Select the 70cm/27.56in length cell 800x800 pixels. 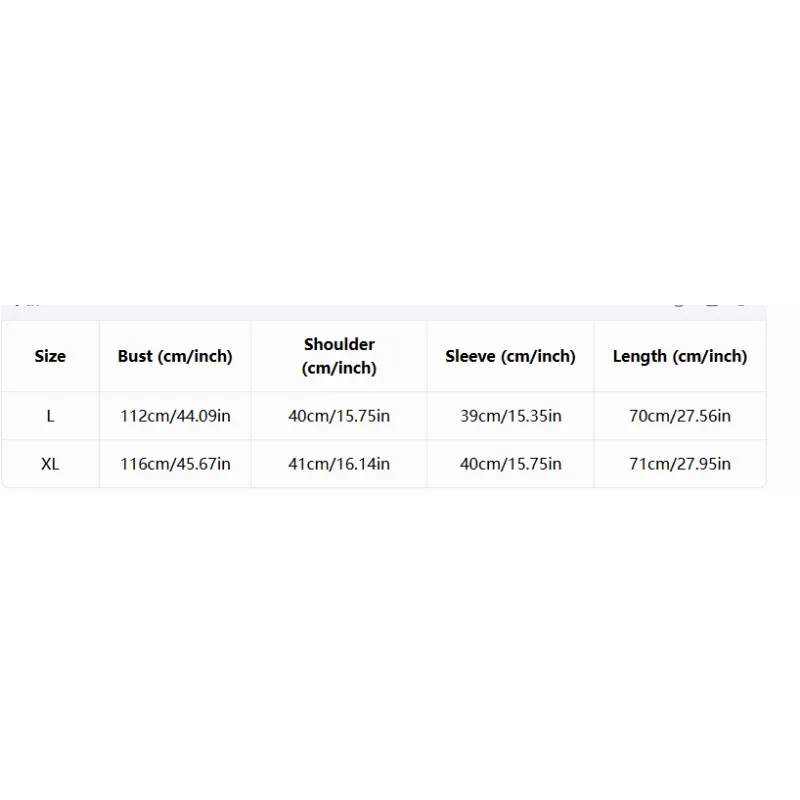680,416
